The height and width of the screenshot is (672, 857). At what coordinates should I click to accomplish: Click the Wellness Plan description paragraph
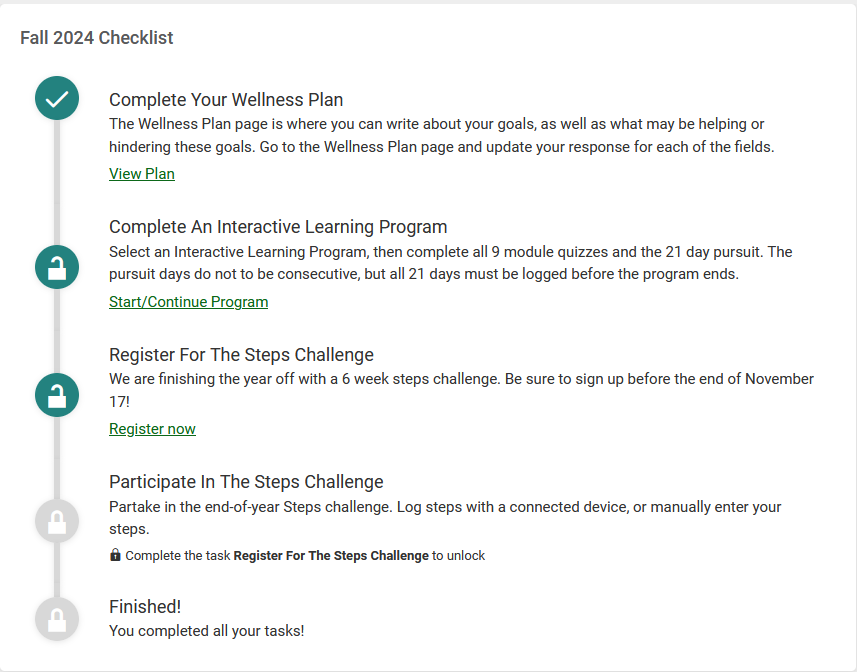click(440, 135)
